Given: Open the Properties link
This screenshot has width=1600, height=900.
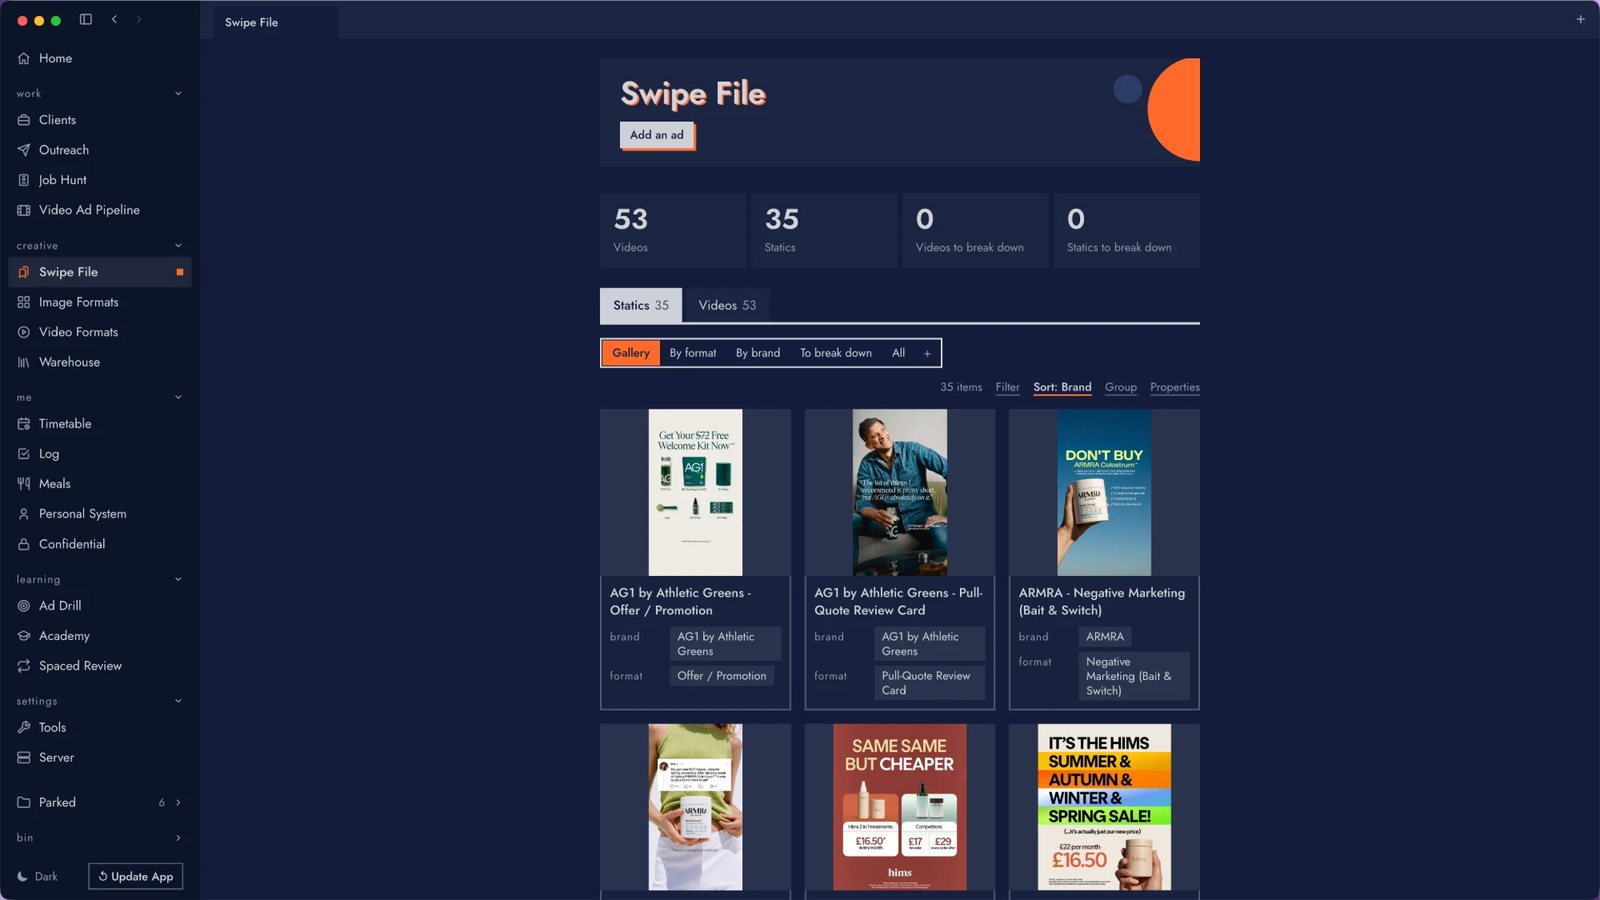Looking at the screenshot, I should 1175,387.
